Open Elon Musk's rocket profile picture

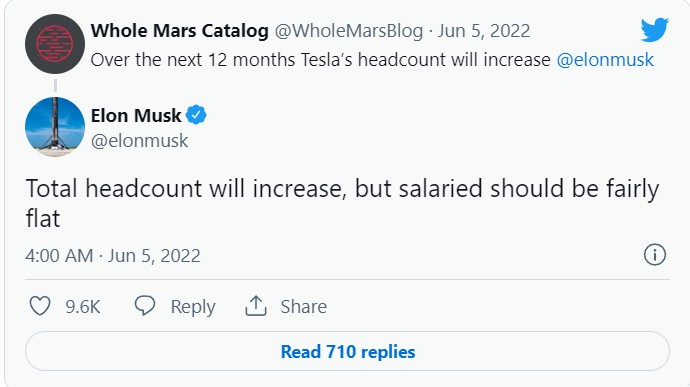[55, 127]
